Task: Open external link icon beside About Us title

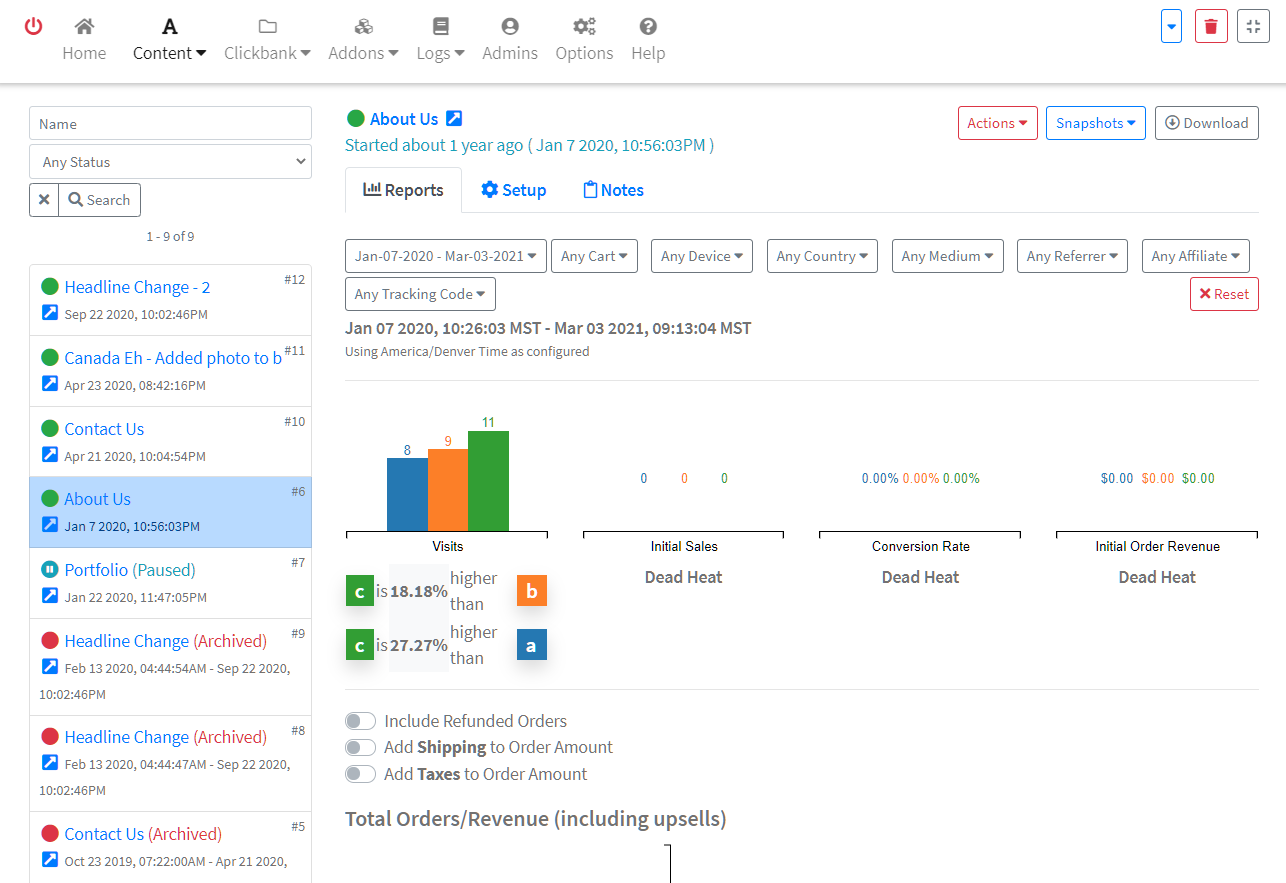Action: [454, 119]
